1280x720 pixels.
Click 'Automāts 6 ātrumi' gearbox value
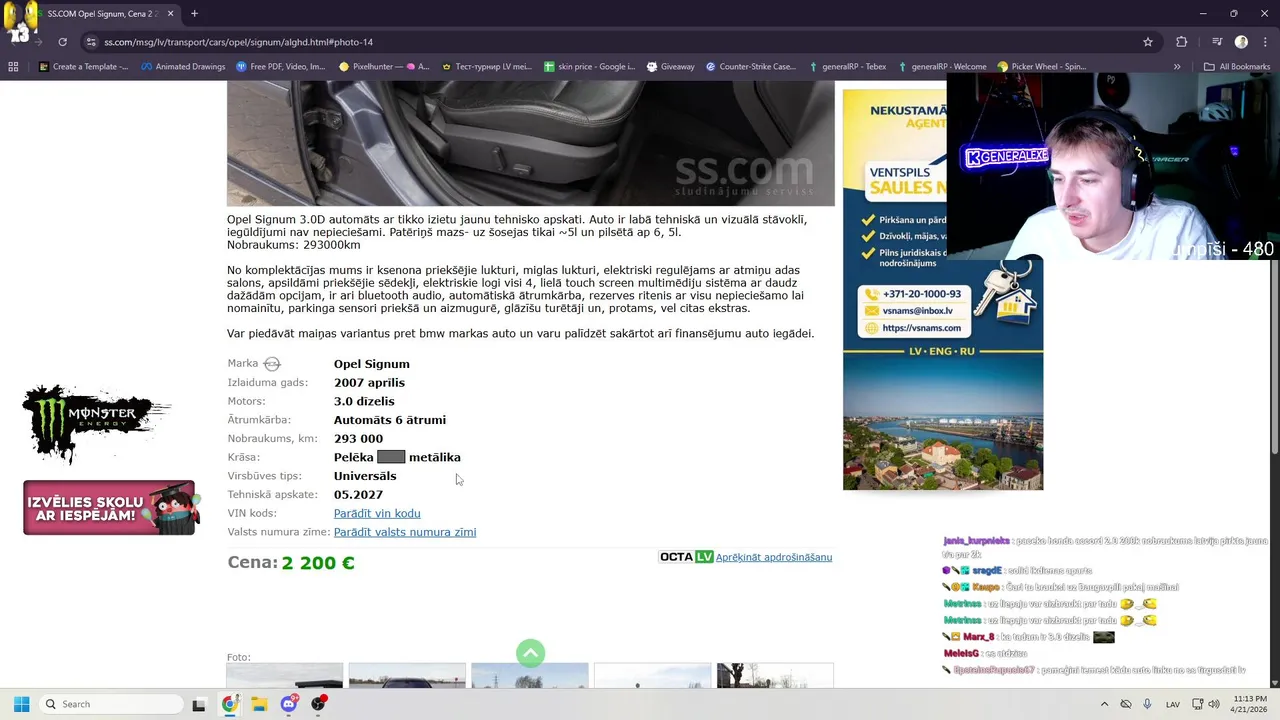coord(390,420)
